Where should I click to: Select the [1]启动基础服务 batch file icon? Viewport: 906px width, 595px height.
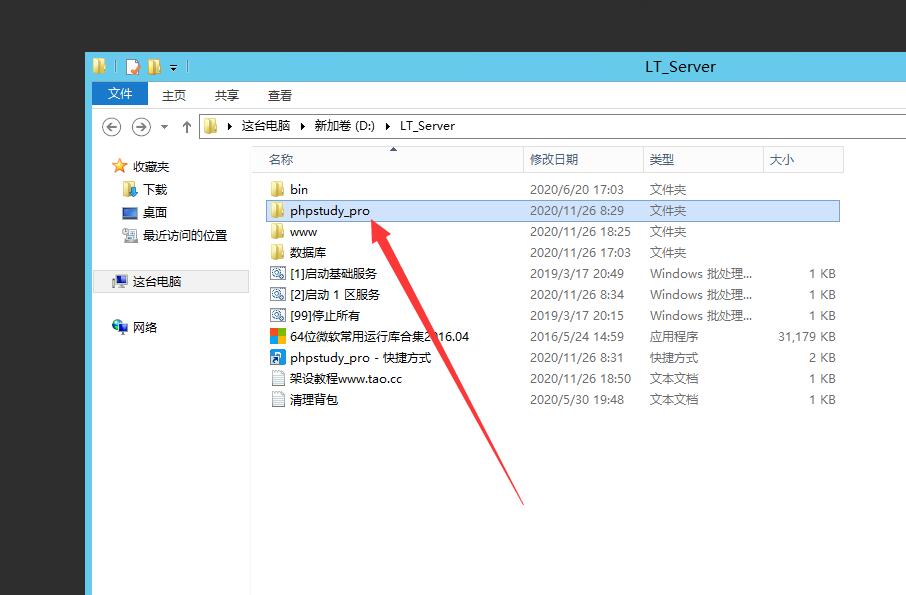[278, 273]
